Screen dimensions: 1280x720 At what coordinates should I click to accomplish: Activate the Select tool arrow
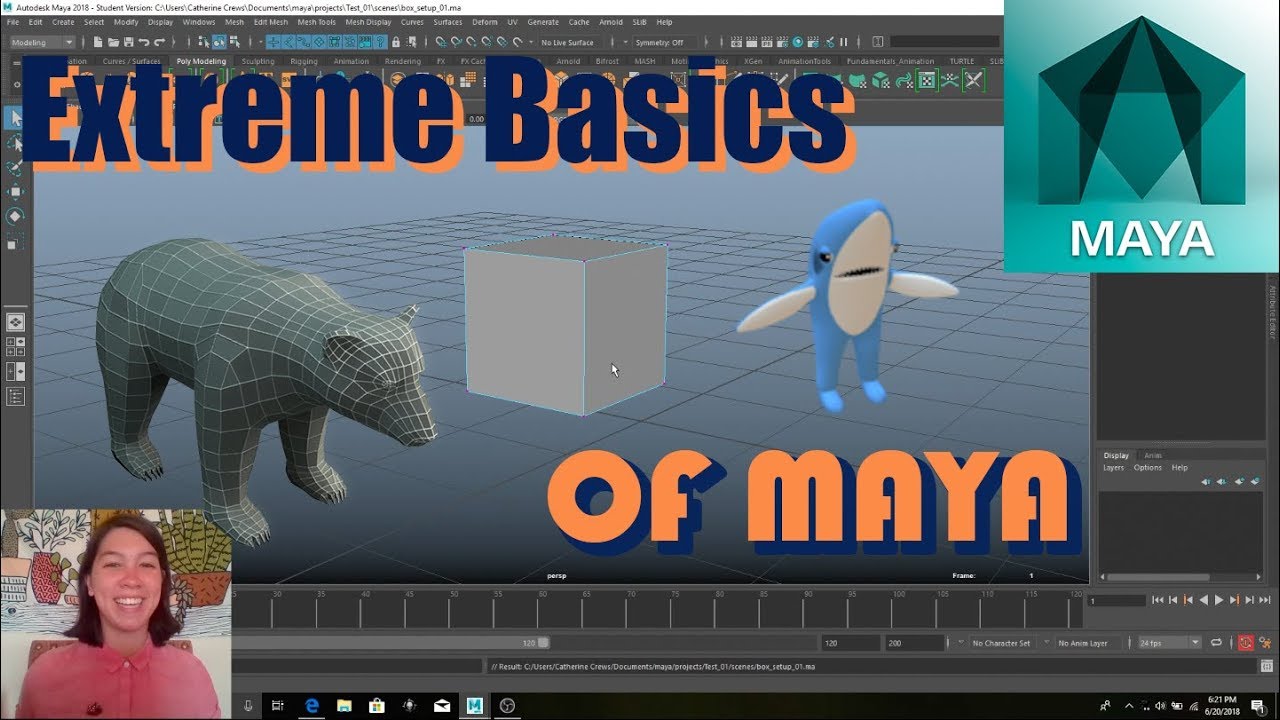click(15, 118)
